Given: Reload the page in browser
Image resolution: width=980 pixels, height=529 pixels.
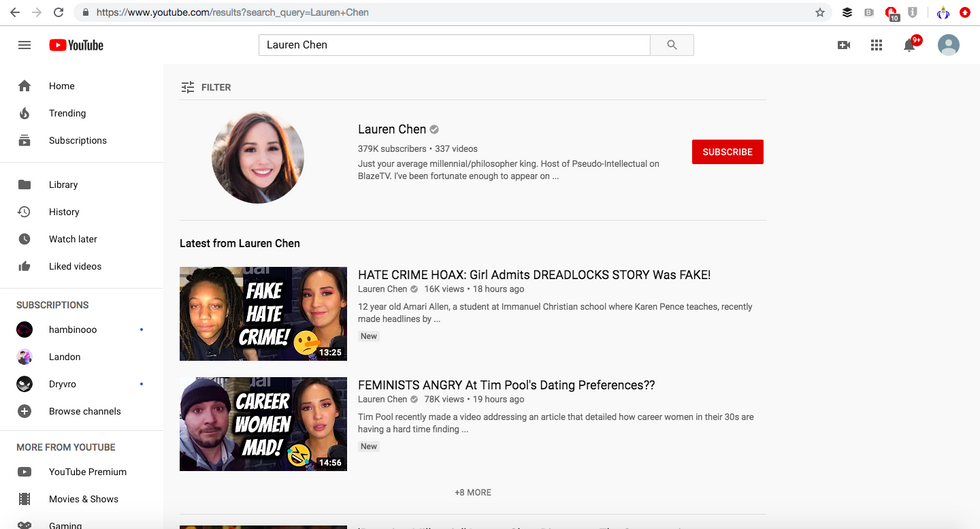Looking at the screenshot, I should click(x=59, y=13).
